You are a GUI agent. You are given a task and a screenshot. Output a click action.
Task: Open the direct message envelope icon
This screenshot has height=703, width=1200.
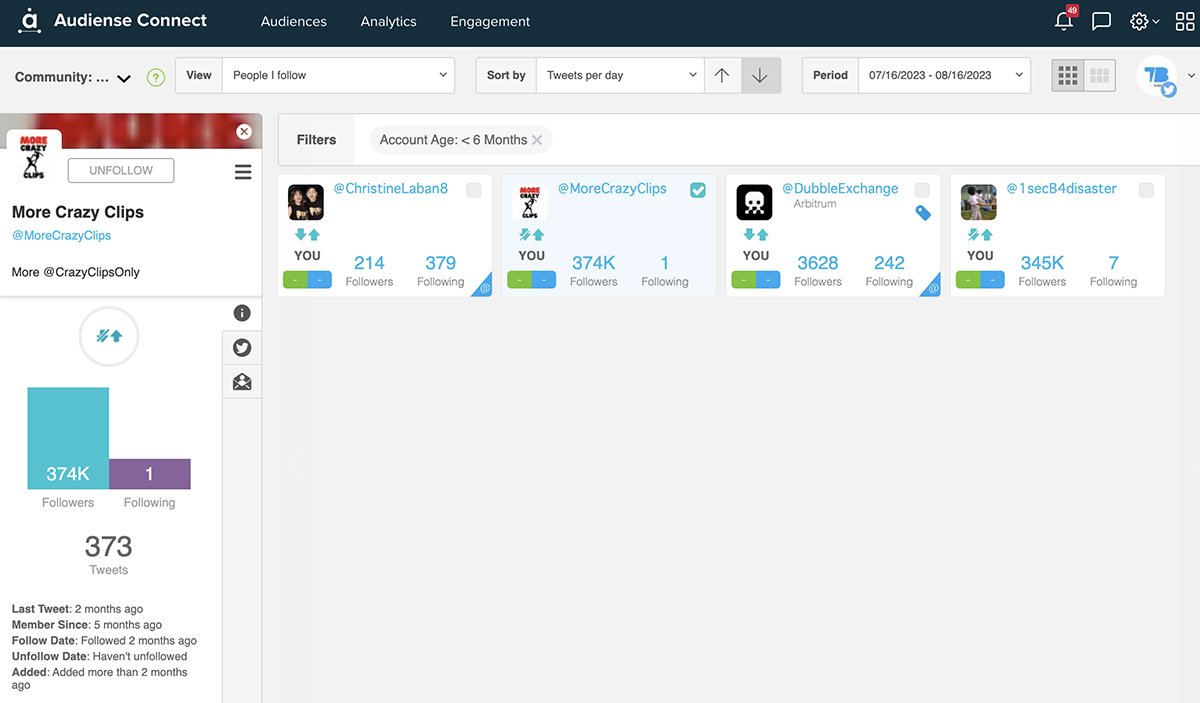click(242, 382)
